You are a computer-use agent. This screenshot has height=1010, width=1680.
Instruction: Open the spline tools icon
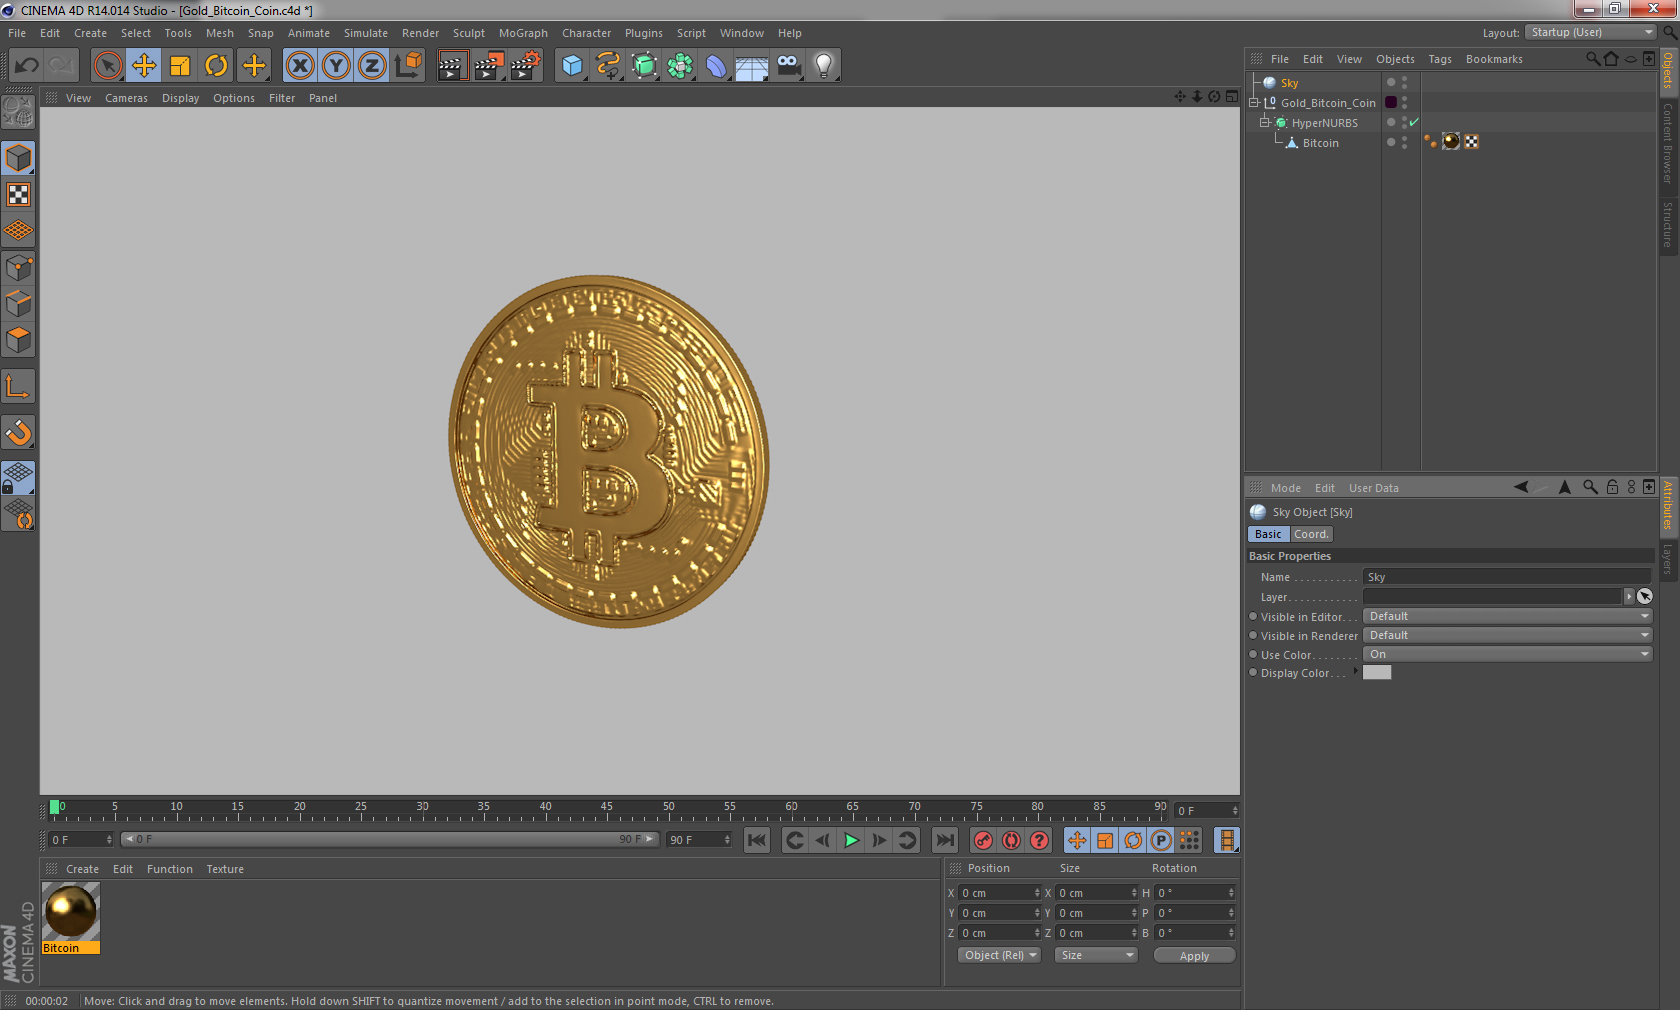coord(608,66)
